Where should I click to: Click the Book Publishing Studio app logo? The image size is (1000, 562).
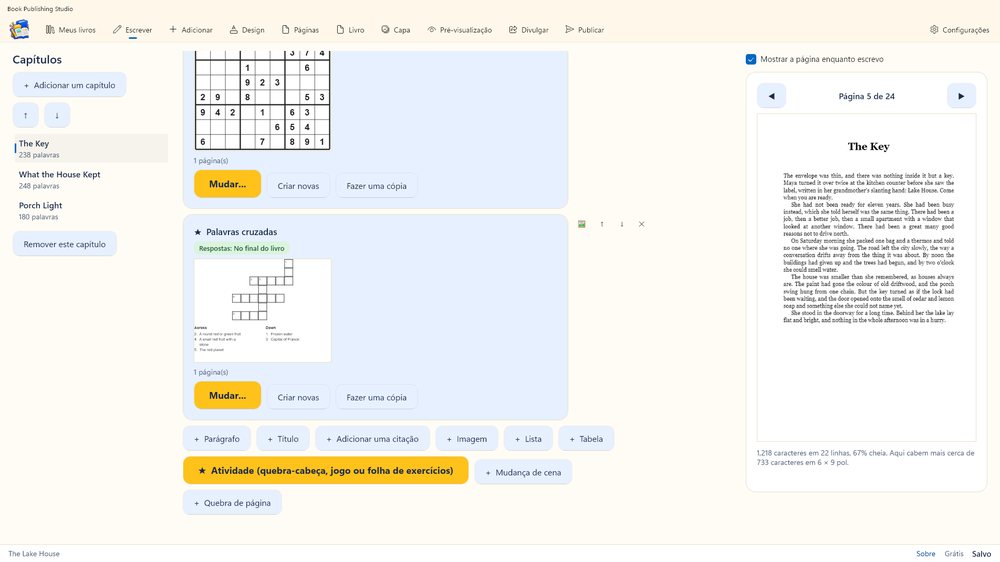20,29
